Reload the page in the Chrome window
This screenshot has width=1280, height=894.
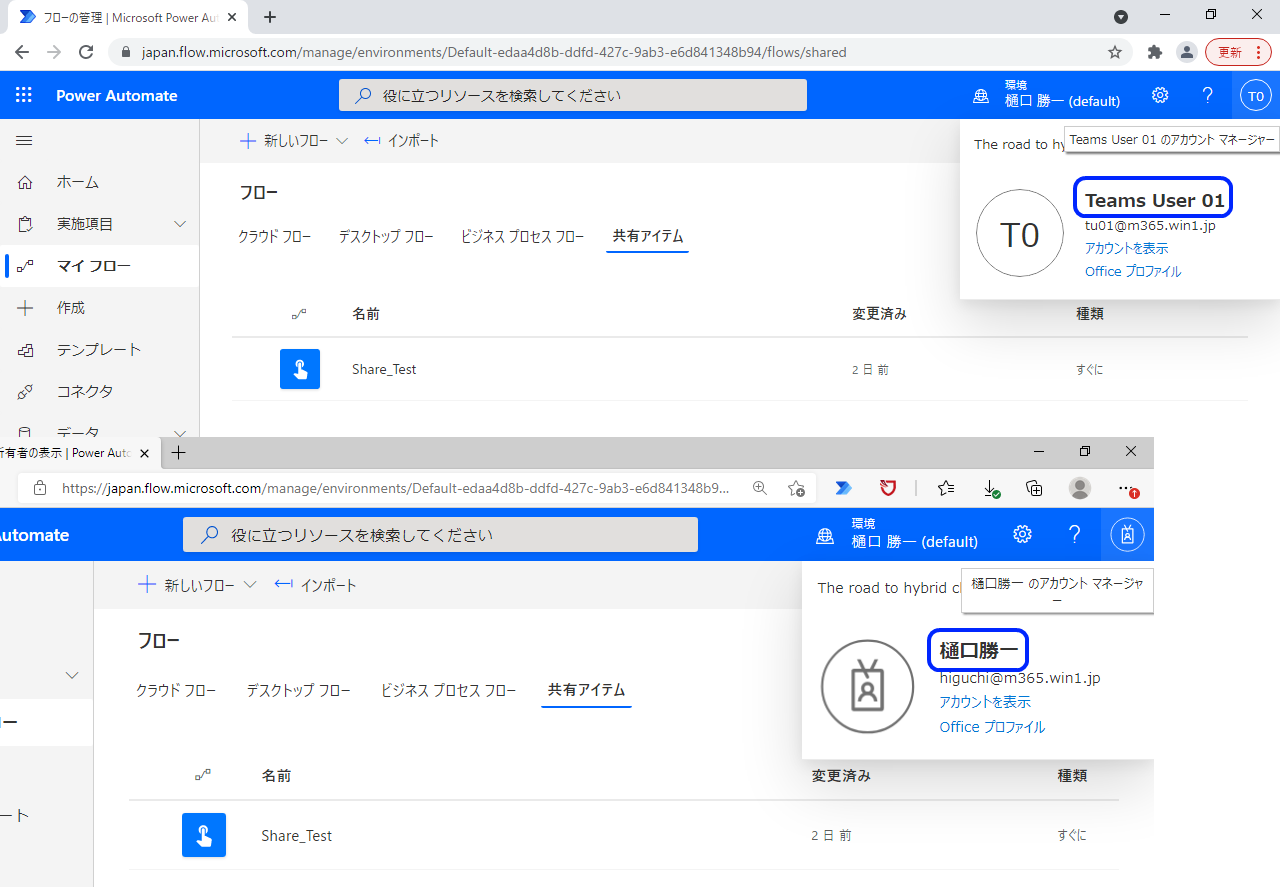click(x=86, y=52)
